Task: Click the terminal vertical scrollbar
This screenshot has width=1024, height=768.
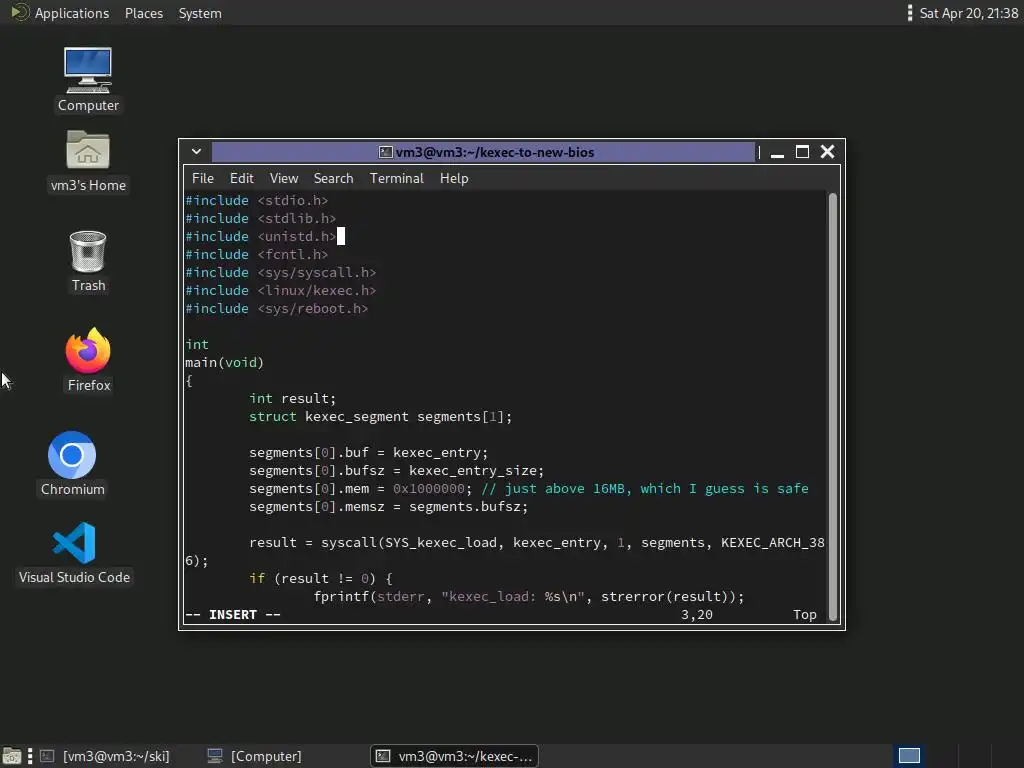Action: click(833, 406)
